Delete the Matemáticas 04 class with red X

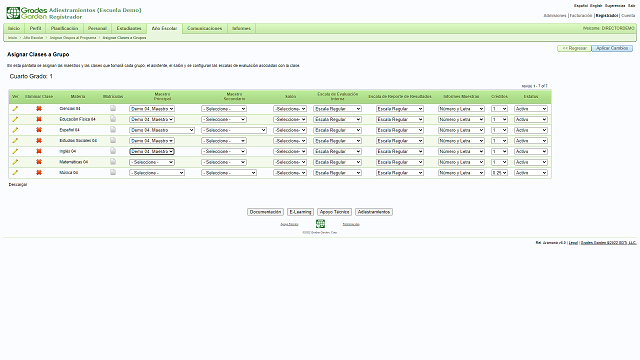click(39, 162)
